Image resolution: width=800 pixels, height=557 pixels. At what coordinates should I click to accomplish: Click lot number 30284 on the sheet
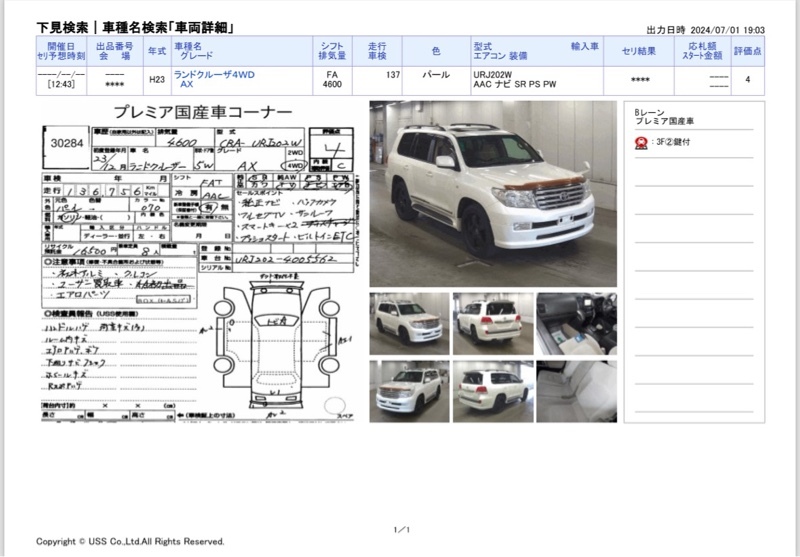[x=67, y=143]
